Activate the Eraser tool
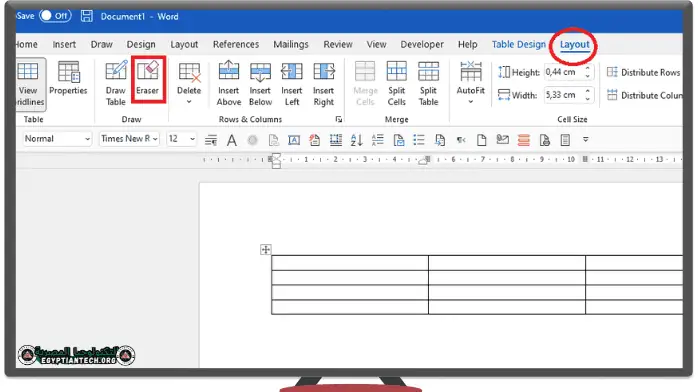 click(148, 79)
